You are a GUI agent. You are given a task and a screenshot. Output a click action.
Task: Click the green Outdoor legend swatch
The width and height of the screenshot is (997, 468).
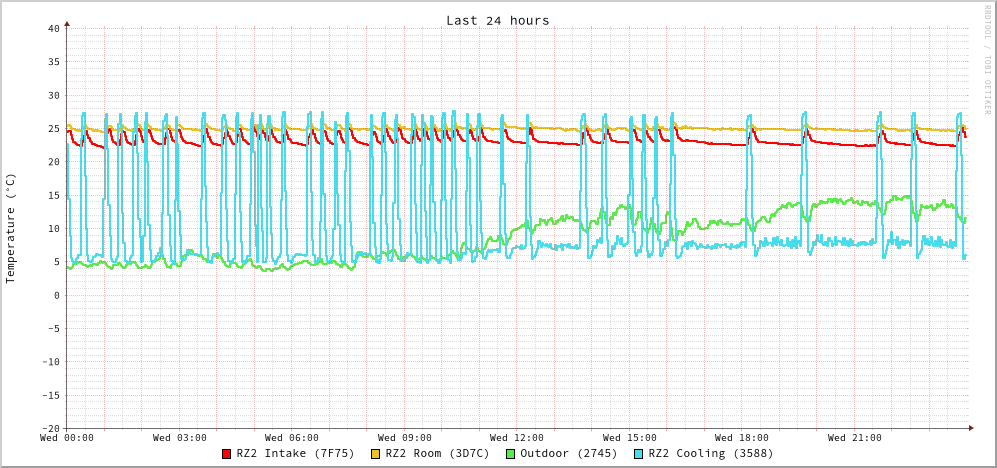(510, 454)
